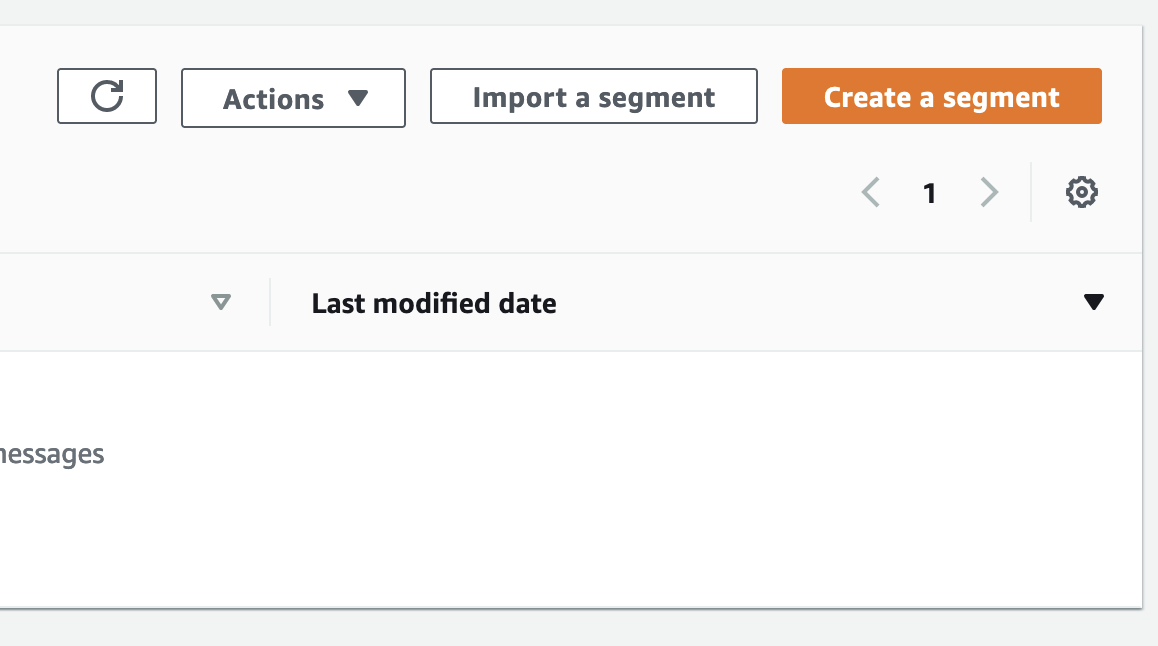1158x646 pixels.
Task: Click the word Actions on the dropdown button
Action: [x=274, y=99]
